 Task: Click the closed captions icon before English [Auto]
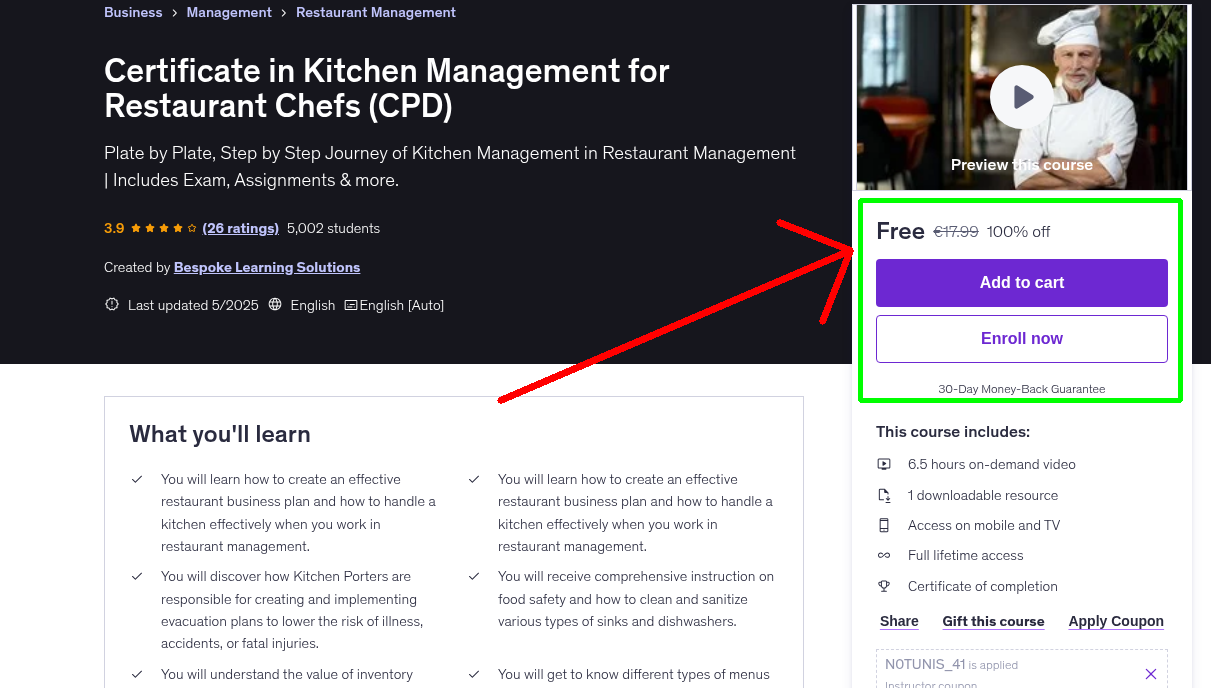click(349, 304)
